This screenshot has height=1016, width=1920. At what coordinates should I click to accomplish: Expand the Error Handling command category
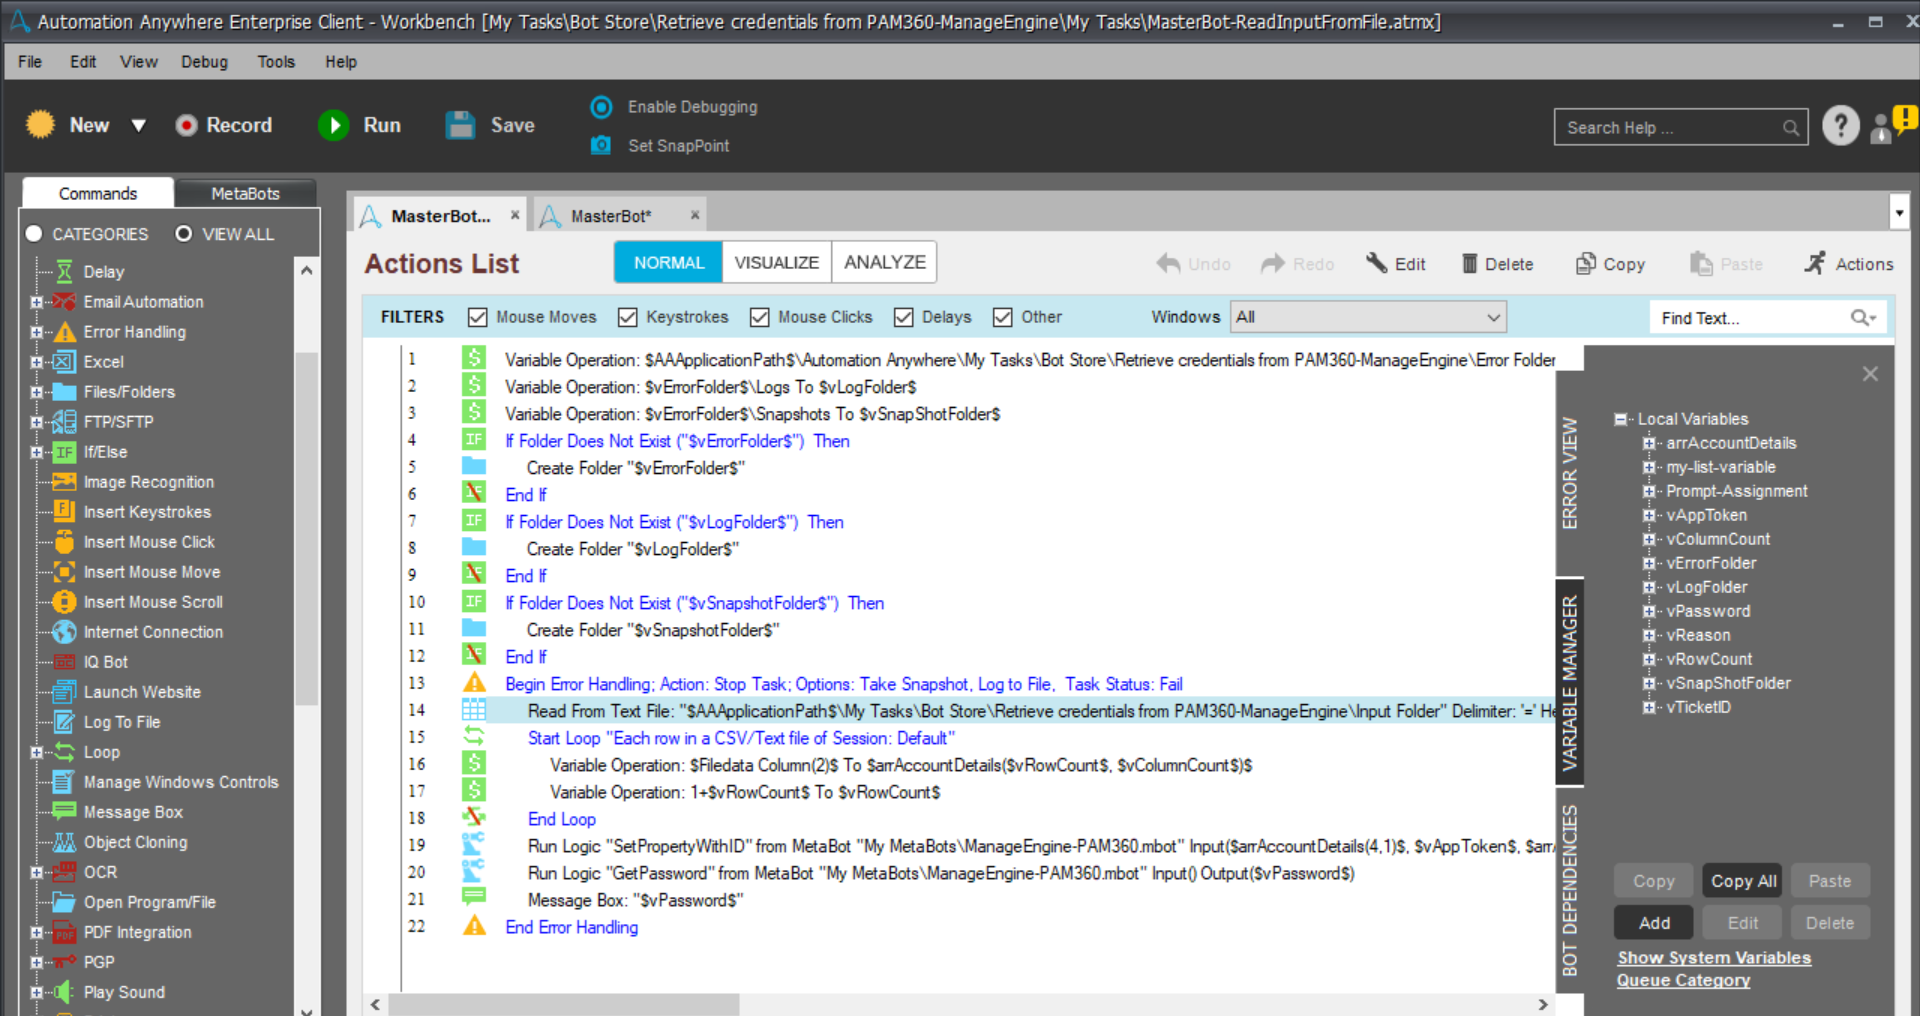[x=37, y=332]
